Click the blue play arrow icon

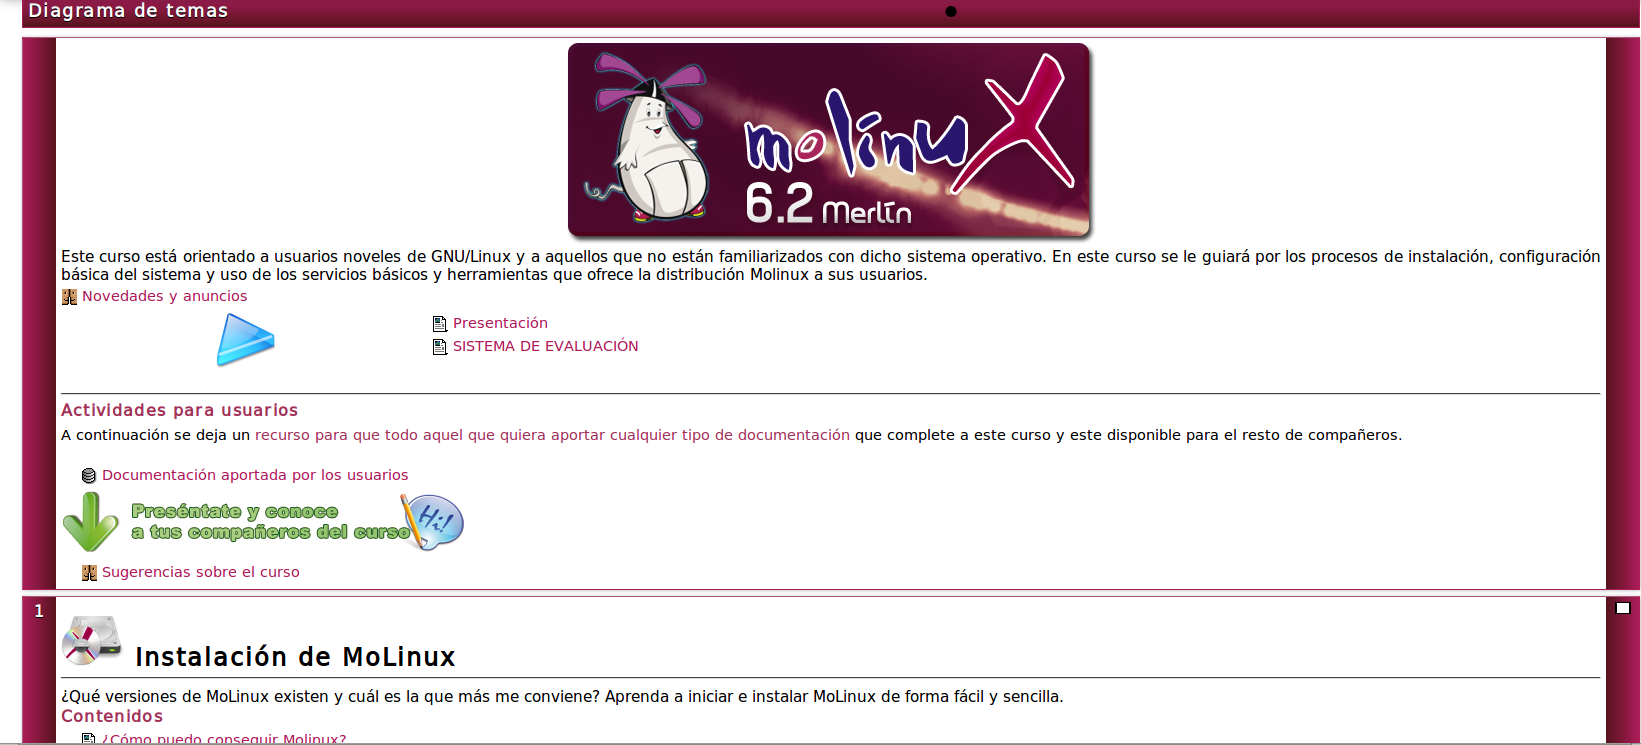pyautogui.click(x=246, y=339)
